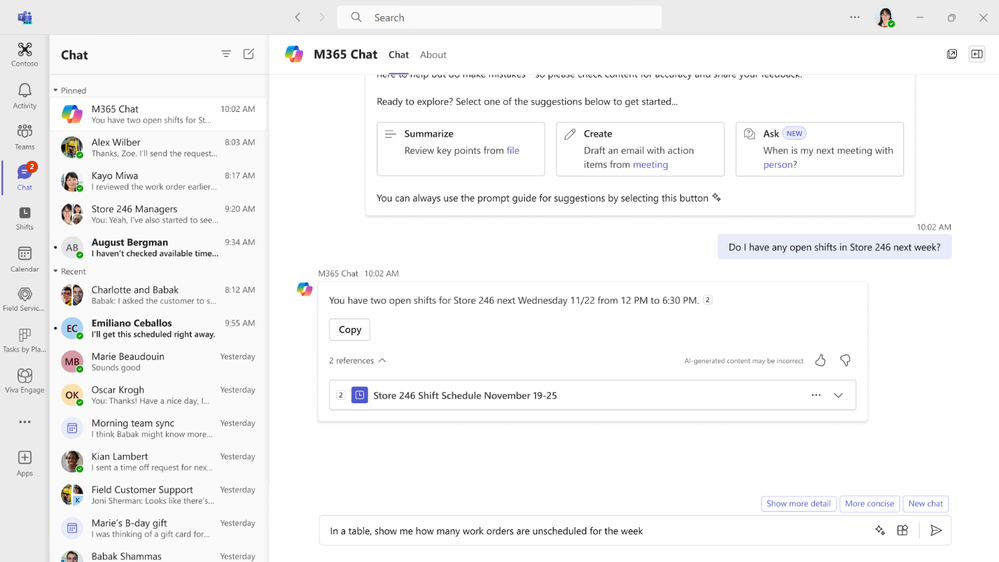Click the file link in Summarize card
Image resolution: width=999 pixels, height=562 pixels.
pyautogui.click(x=513, y=150)
